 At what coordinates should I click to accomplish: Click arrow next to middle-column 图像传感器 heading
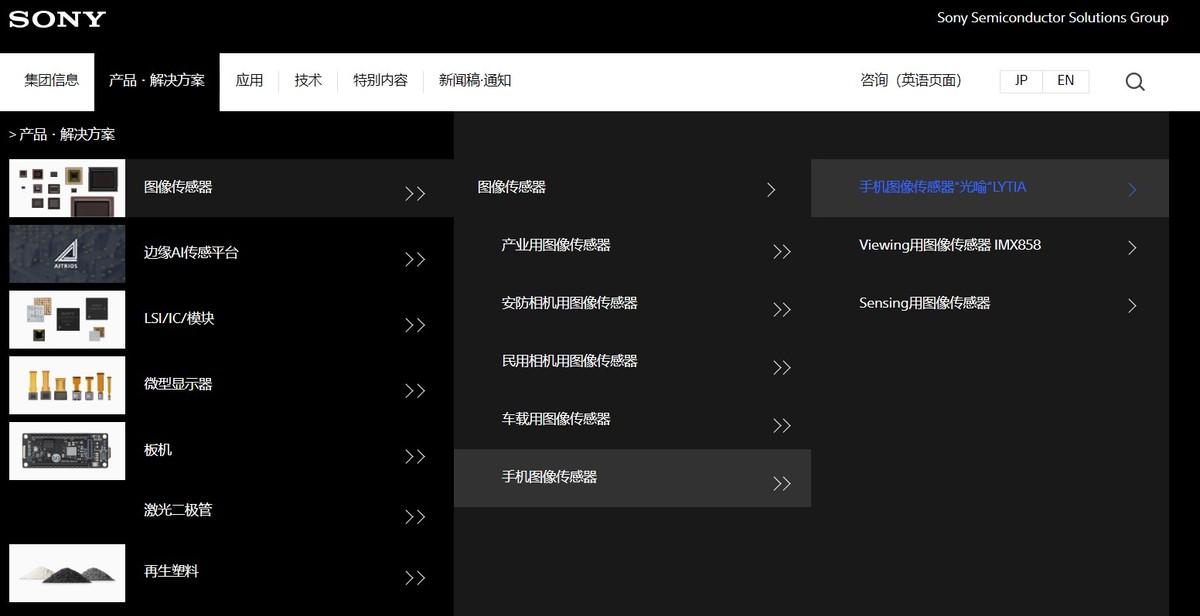(771, 189)
